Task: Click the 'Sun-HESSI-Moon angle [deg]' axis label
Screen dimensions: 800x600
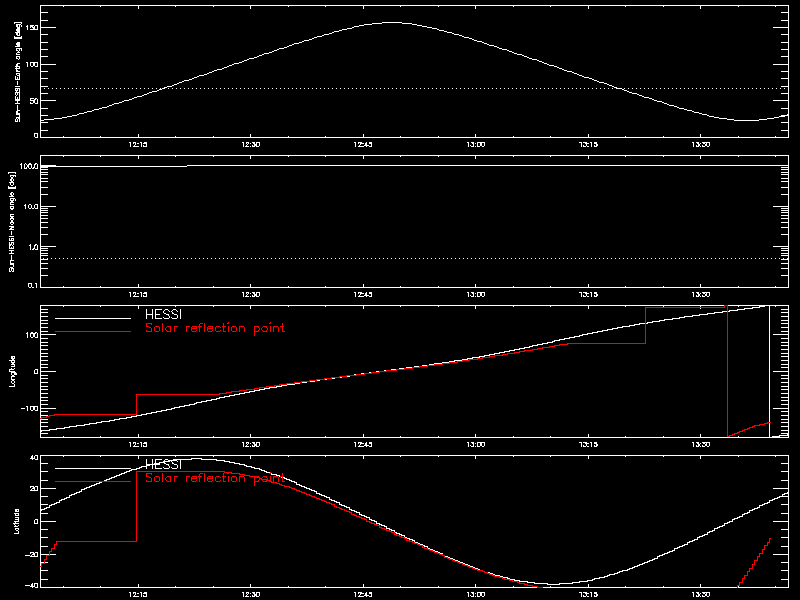Action: pos(12,221)
